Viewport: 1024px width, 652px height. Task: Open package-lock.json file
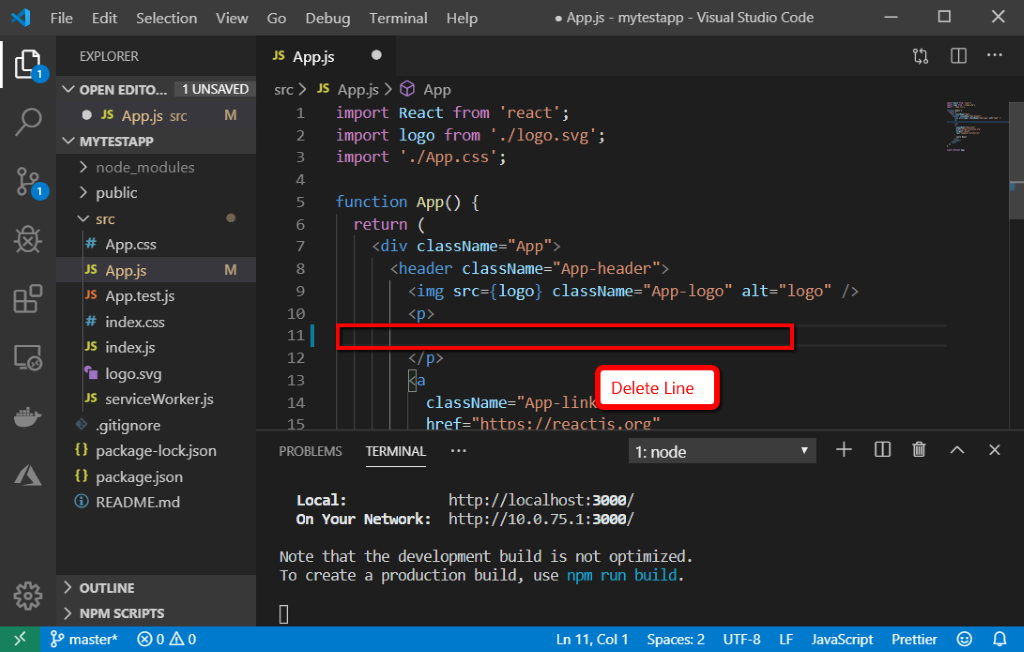point(155,451)
